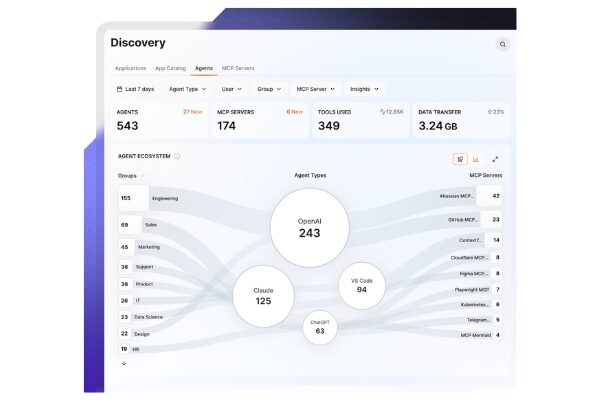This screenshot has height=400, width=600.
Task: Select the Agents 543 summary card
Action: (160, 120)
